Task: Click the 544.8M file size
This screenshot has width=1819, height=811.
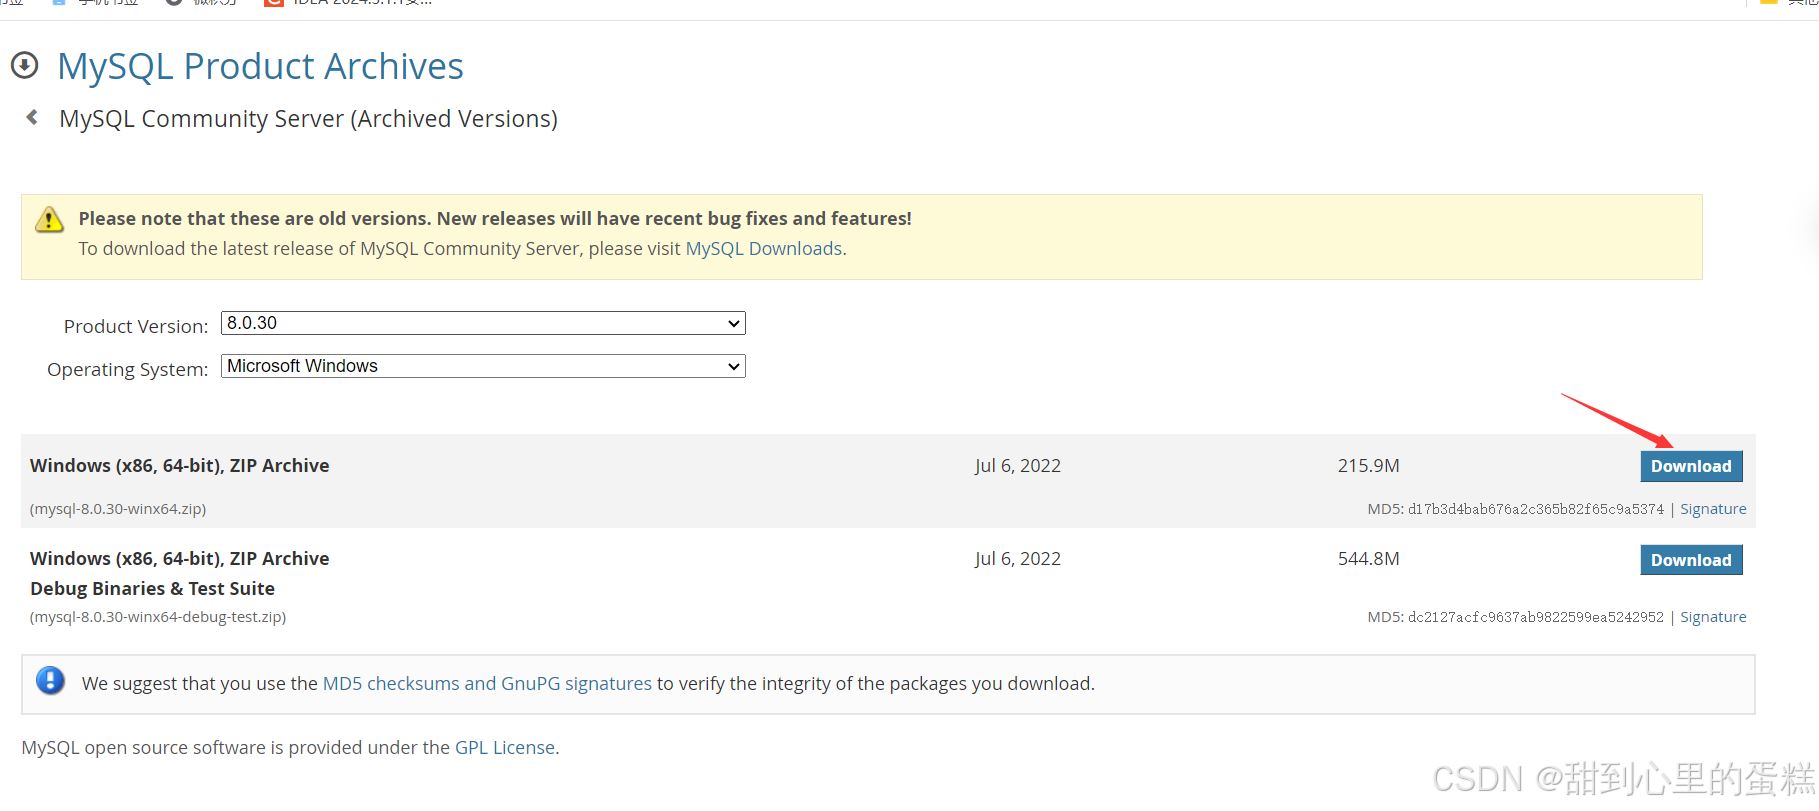Action: coord(1368,559)
